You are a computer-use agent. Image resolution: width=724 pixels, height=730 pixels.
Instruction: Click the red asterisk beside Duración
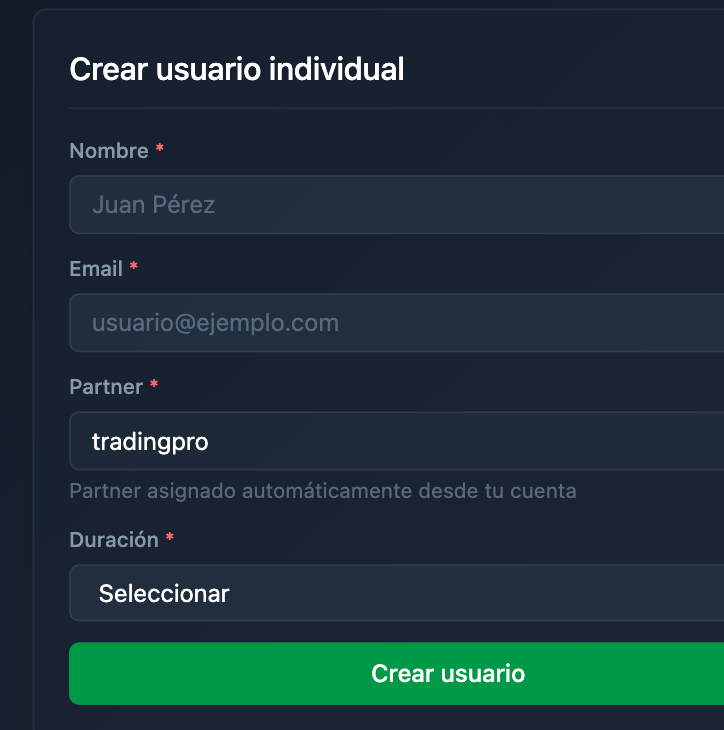pos(170,539)
